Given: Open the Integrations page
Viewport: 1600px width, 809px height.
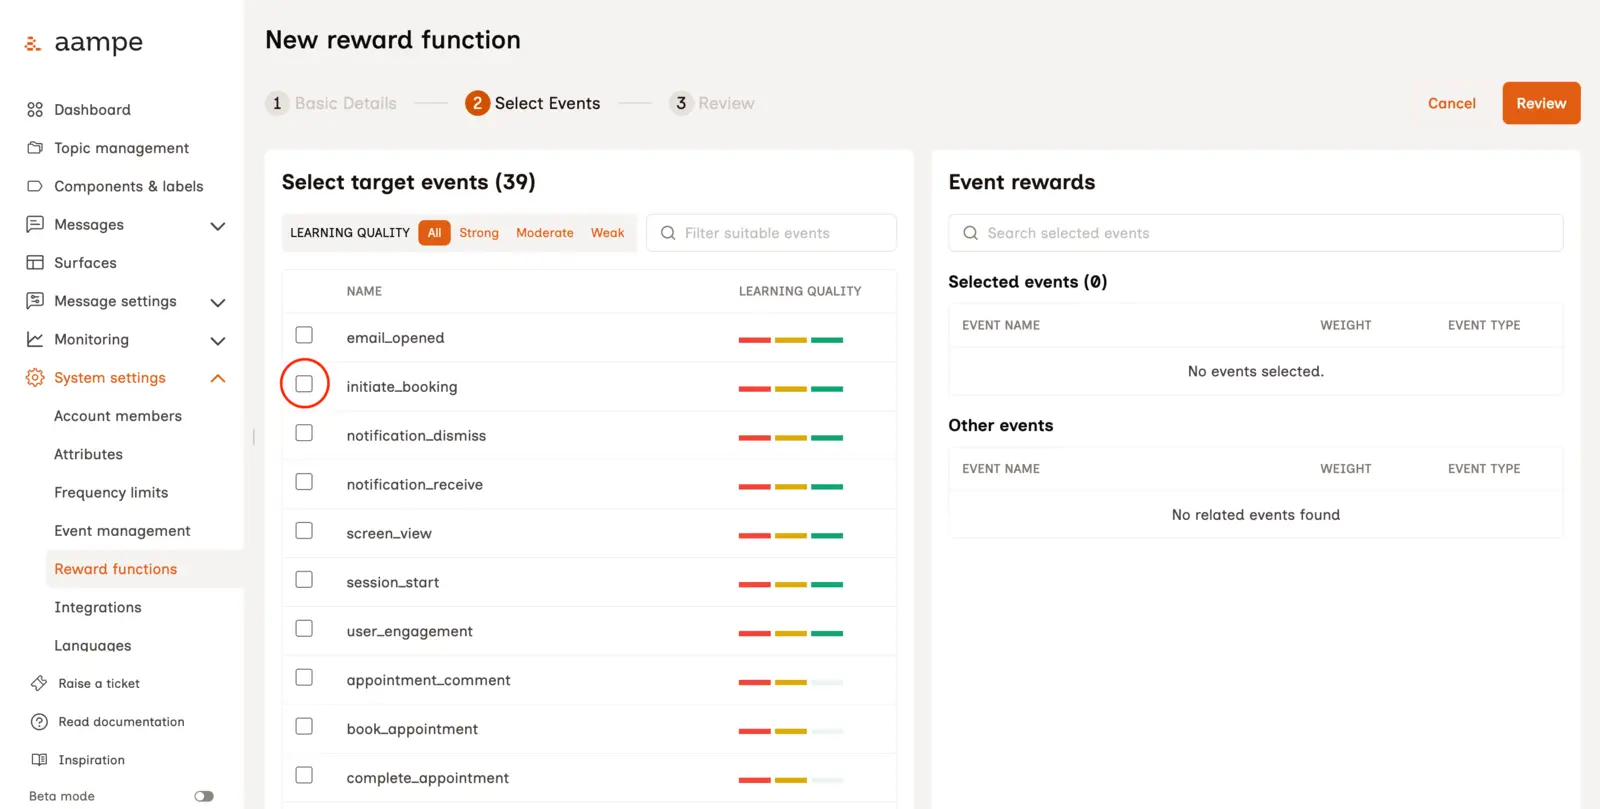Looking at the screenshot, I should point(98,607).
